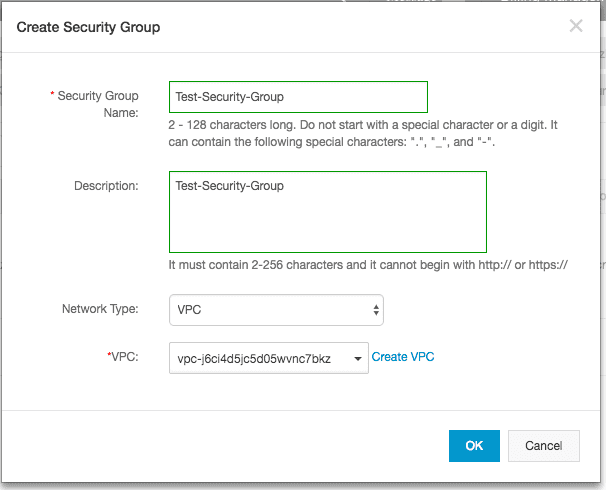Screen dimensions: 606x490
Task: Click the Cancel button
Action: 543,446
